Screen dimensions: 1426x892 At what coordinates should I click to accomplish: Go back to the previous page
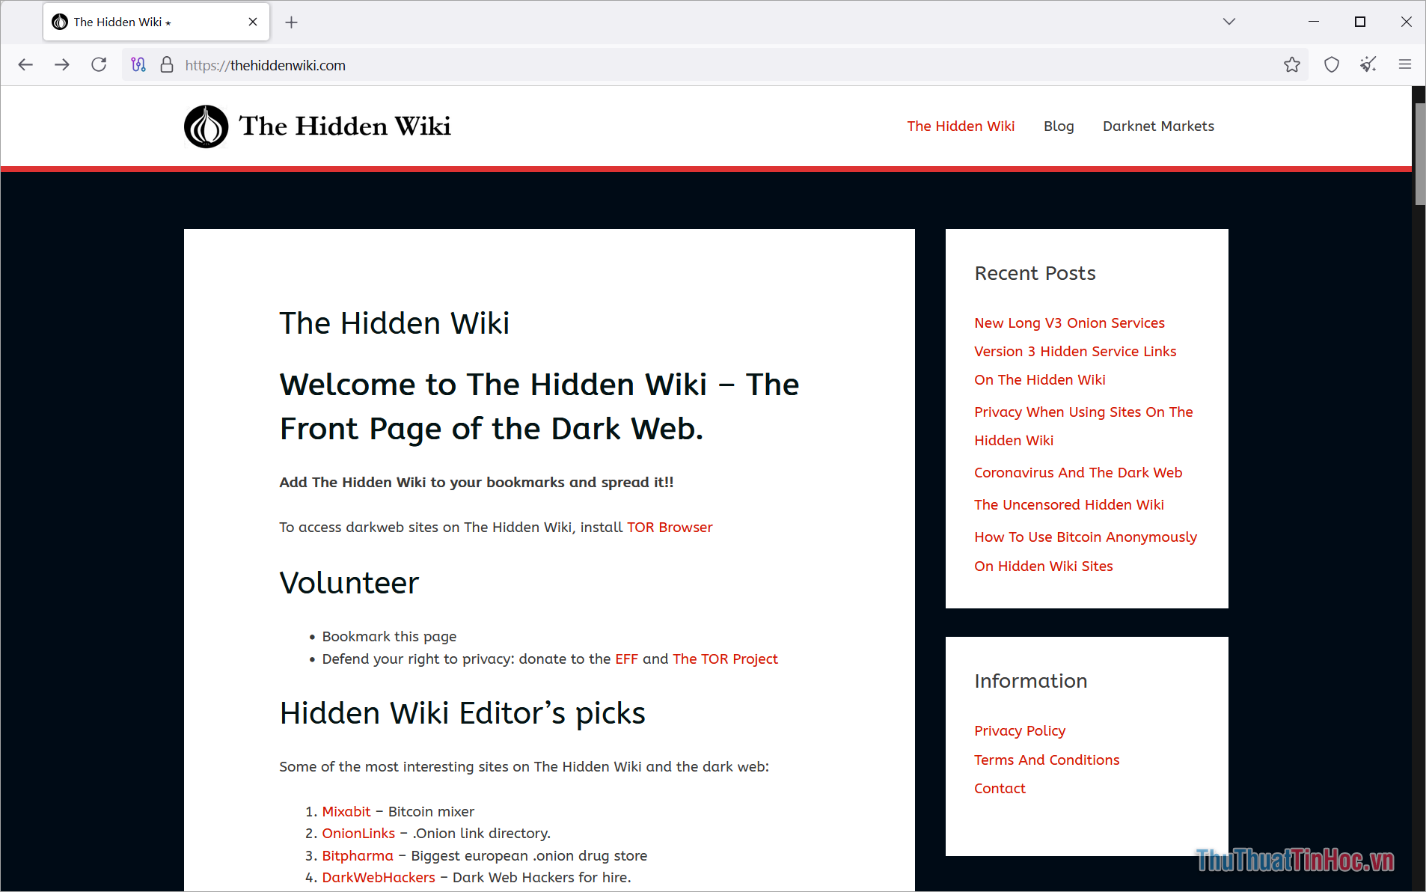click(x=26, y=65)
